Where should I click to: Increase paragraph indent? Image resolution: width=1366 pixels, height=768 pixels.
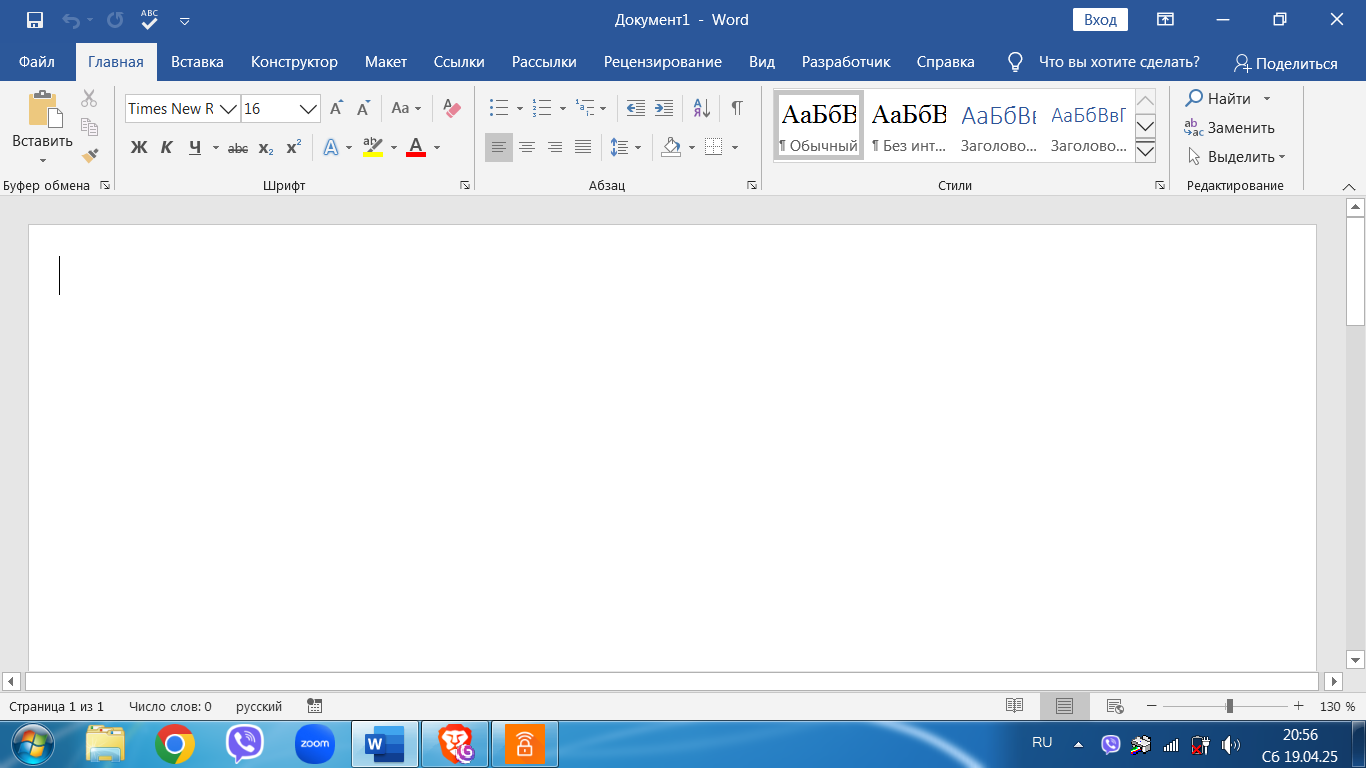[x=663, y=108]
